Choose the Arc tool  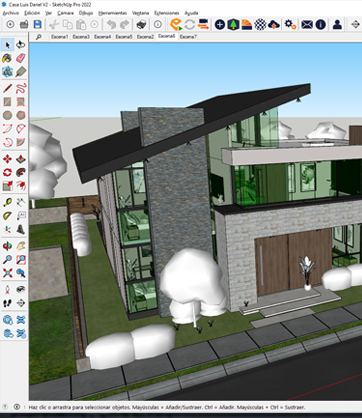8,129
